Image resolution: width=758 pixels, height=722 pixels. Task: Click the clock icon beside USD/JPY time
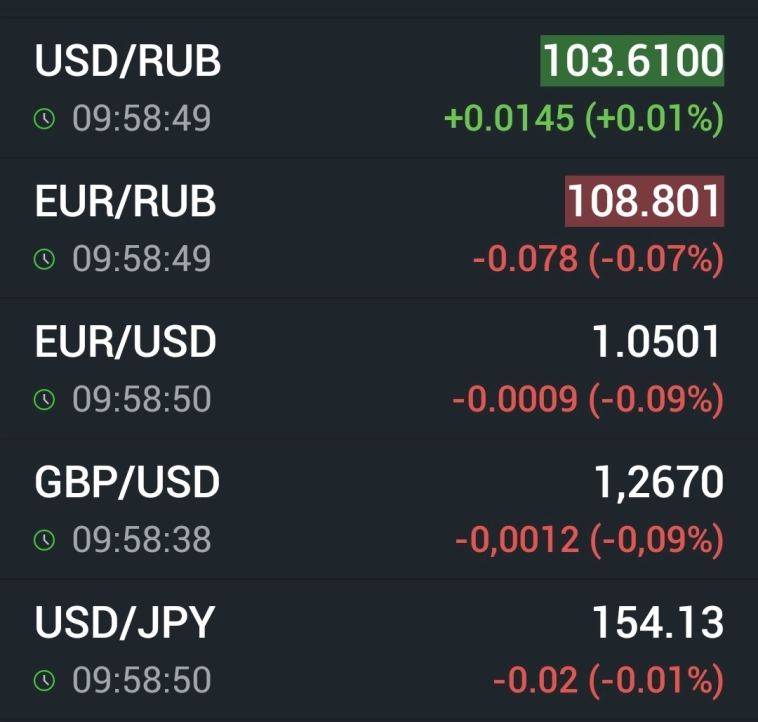point(44,681)
